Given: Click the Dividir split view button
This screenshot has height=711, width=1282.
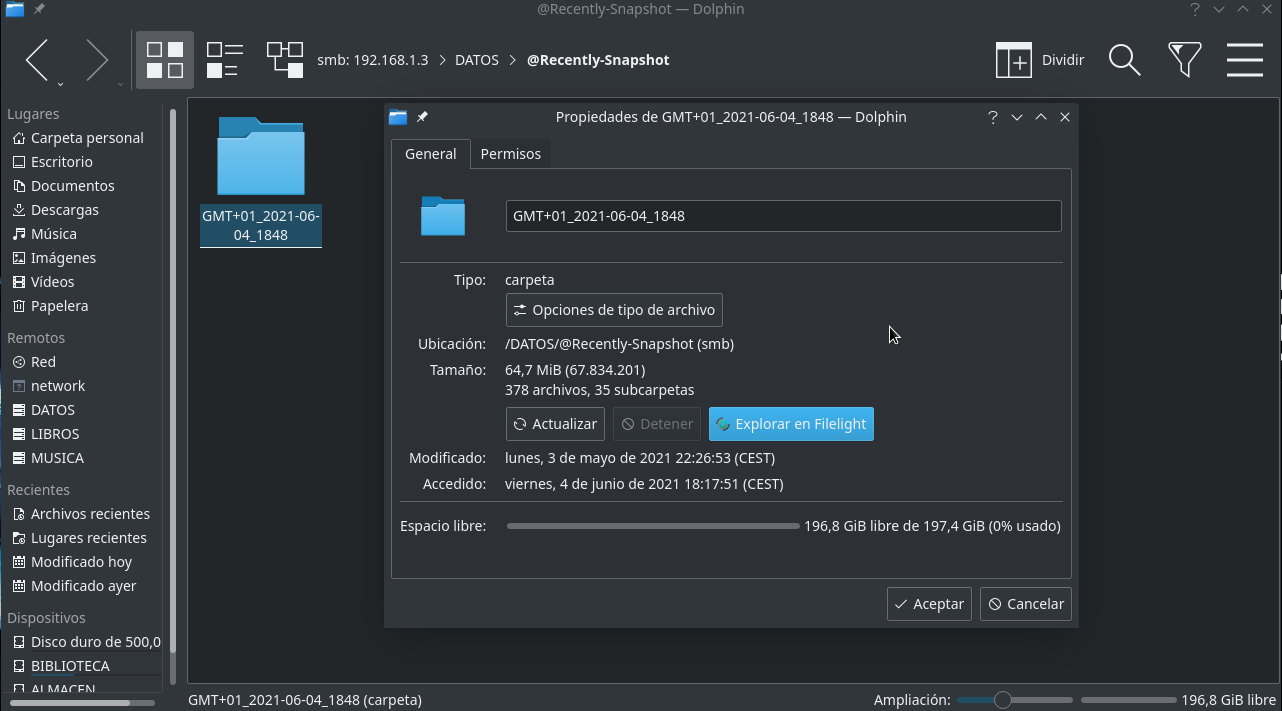Looking at the screenshot, I should tap(1041, 60).
